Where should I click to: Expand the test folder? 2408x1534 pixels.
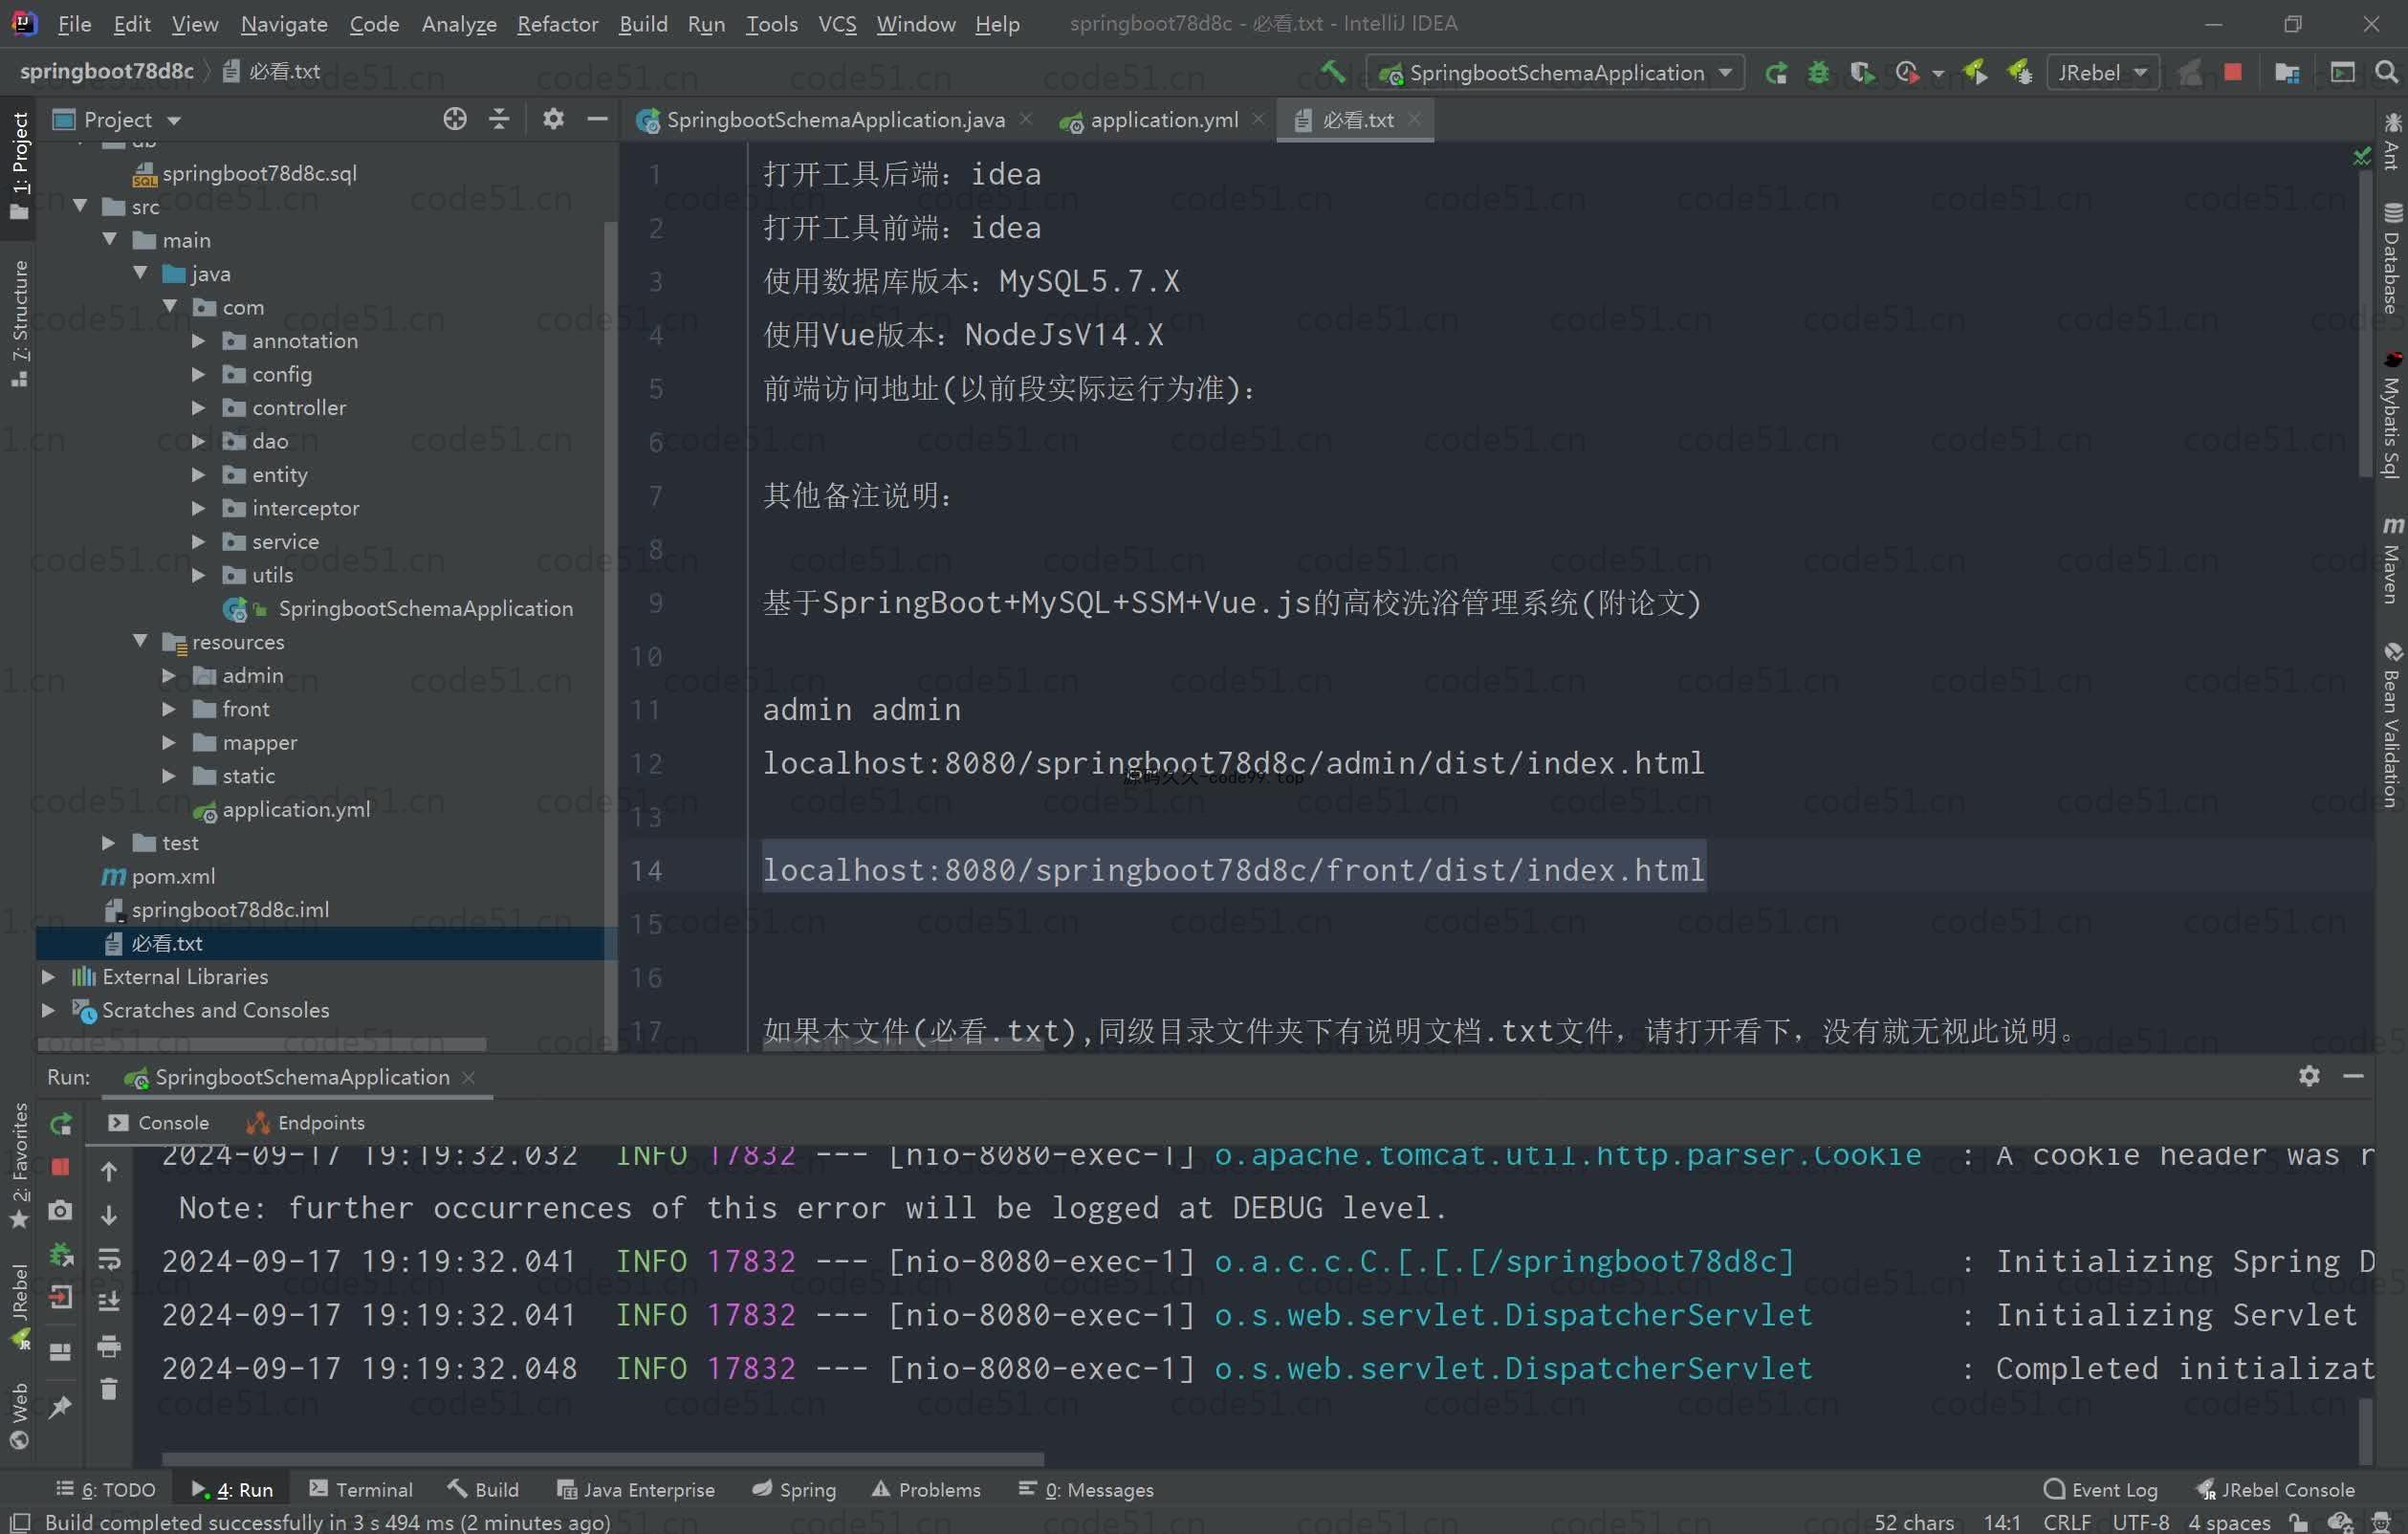[109, 842]
